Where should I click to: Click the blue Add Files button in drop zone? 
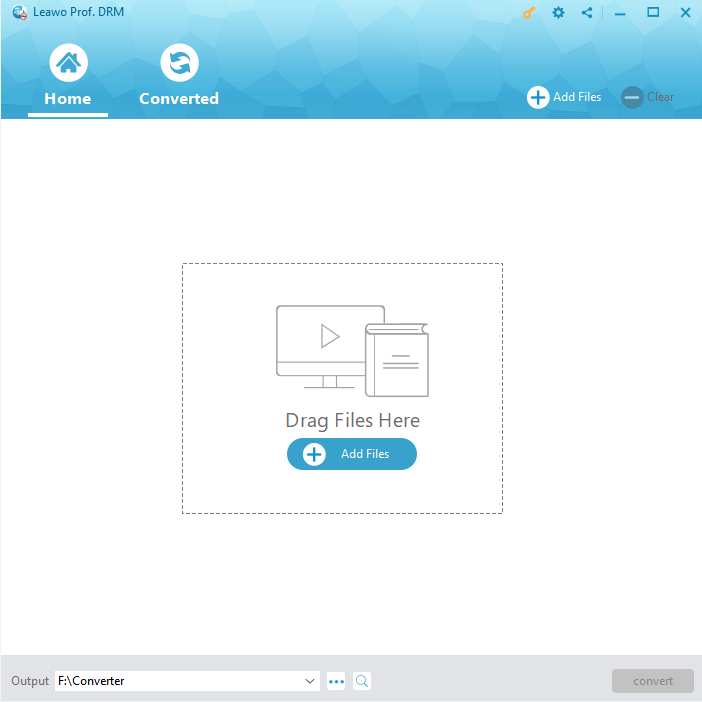coord(352,454)
